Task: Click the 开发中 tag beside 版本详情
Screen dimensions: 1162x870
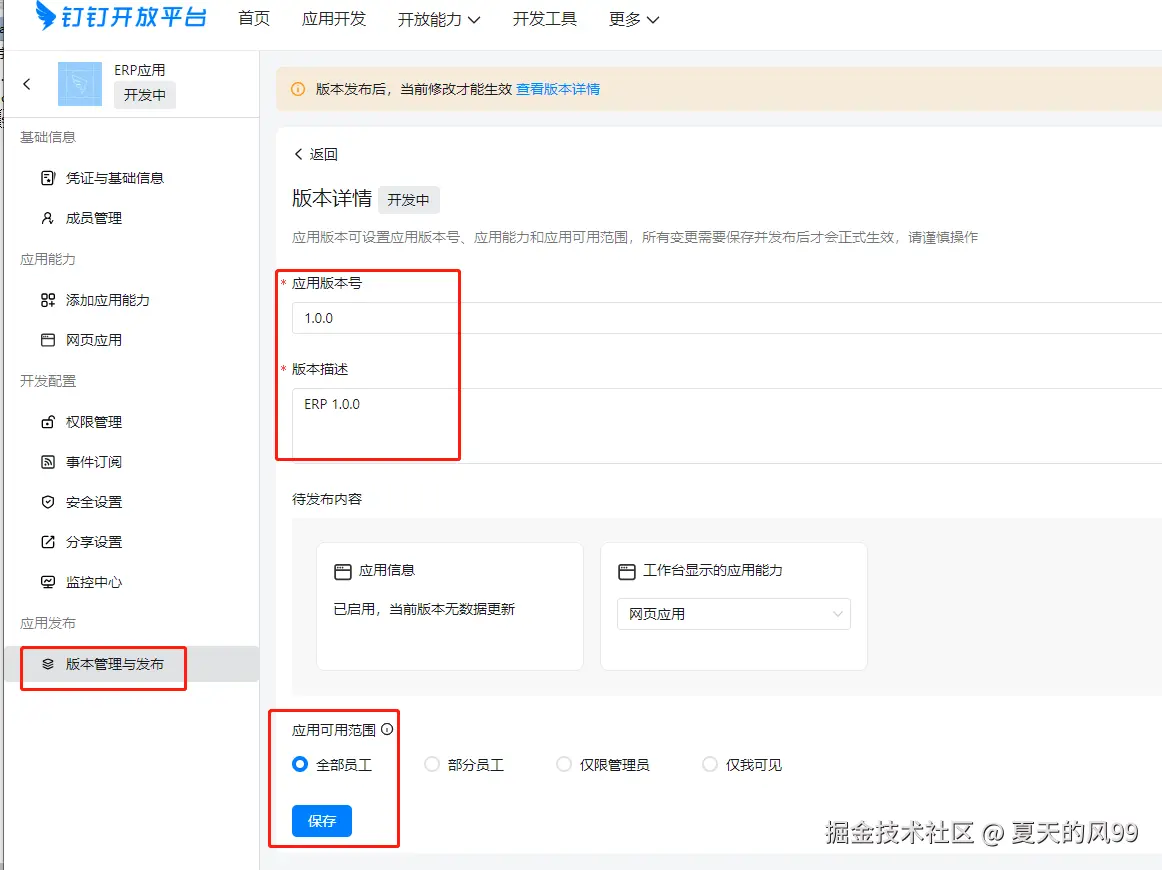Action: [408, 200]
